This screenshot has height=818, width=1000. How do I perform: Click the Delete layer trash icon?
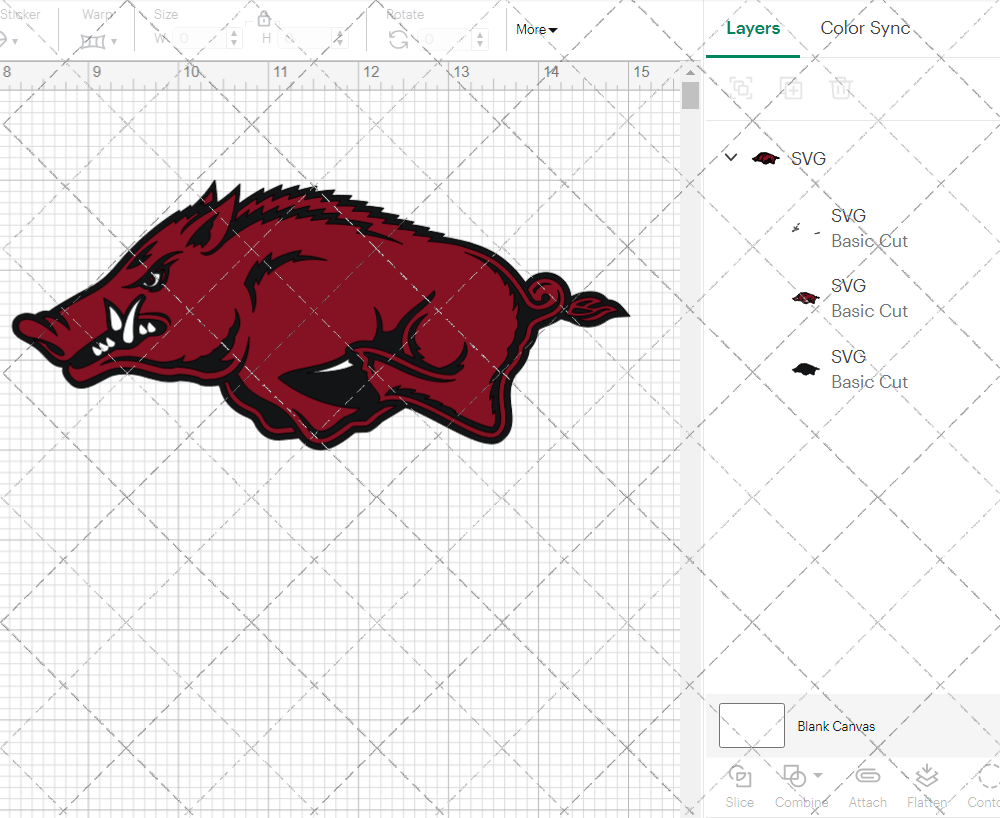click(x=842, y=88)
